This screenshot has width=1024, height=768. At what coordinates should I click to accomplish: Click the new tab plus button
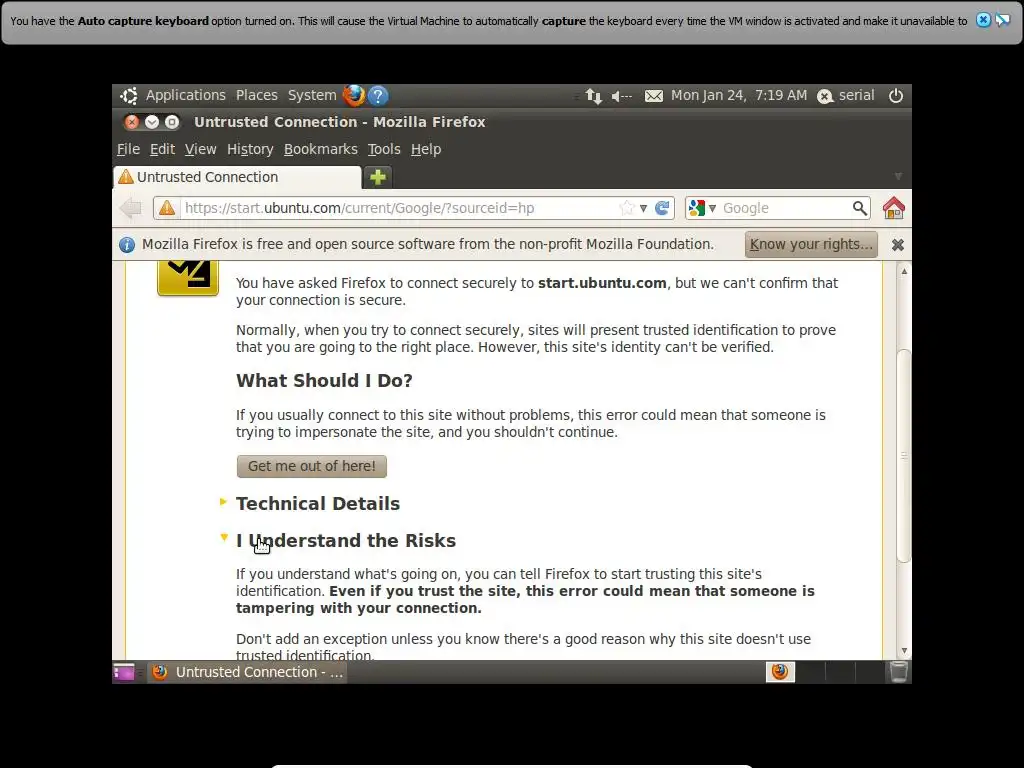[x=377, y=177]
